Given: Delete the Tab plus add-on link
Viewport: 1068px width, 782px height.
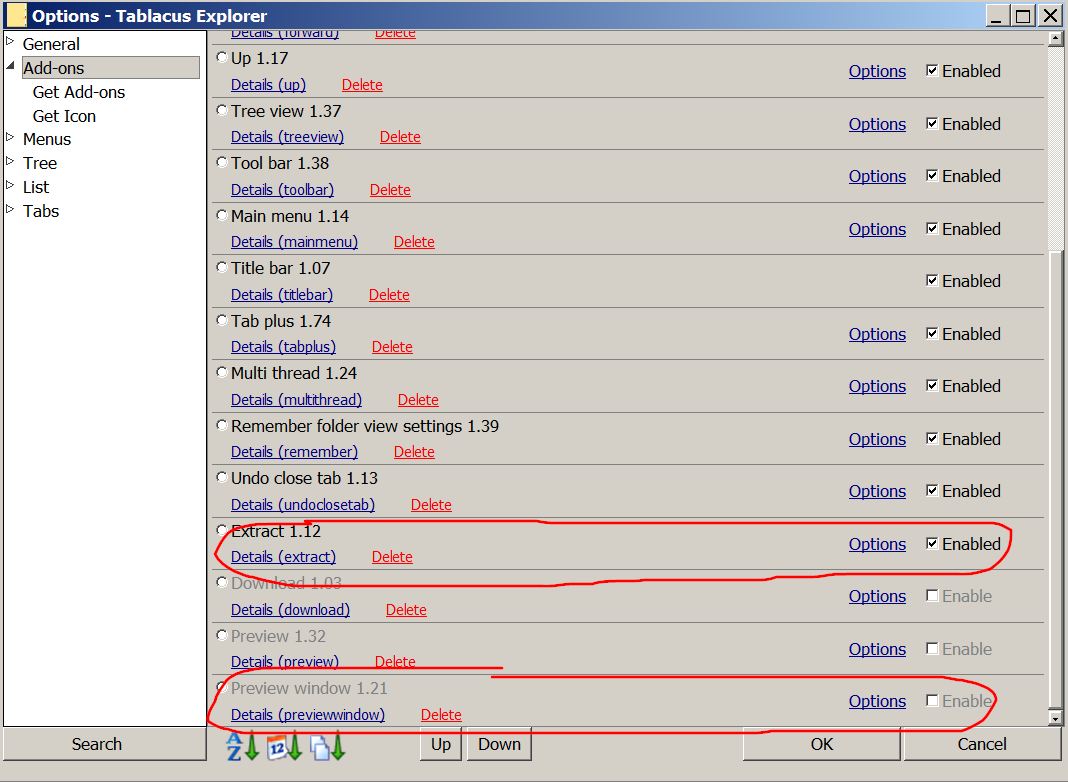Looking at the screenshot, I should [x=392, y=347].
